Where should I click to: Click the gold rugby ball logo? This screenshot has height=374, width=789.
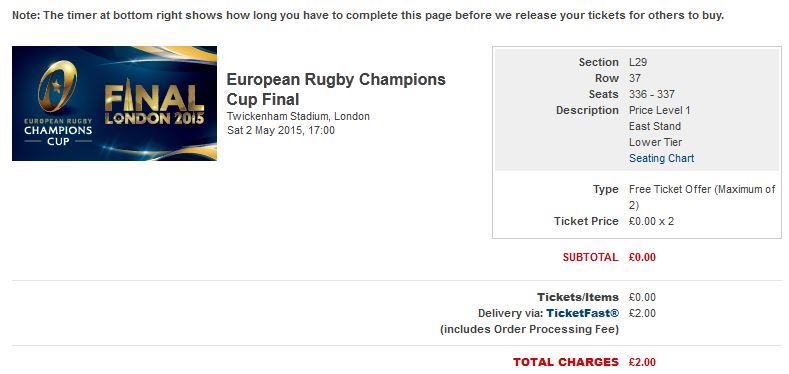[57, 86]
